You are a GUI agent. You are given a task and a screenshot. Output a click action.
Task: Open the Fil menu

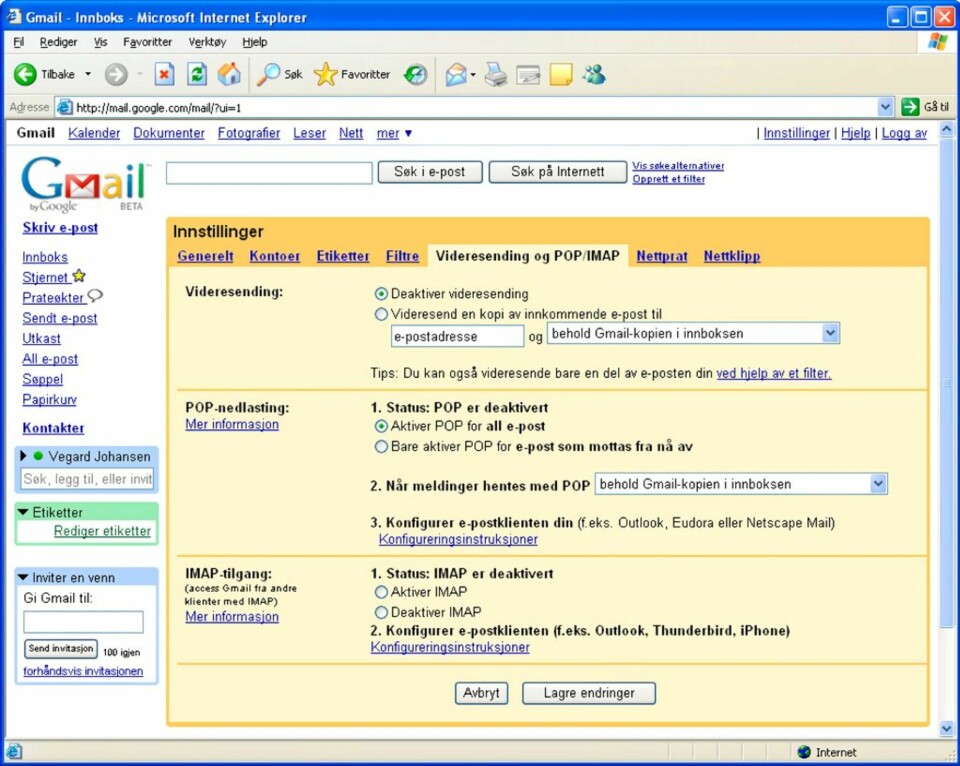[19, 42]
